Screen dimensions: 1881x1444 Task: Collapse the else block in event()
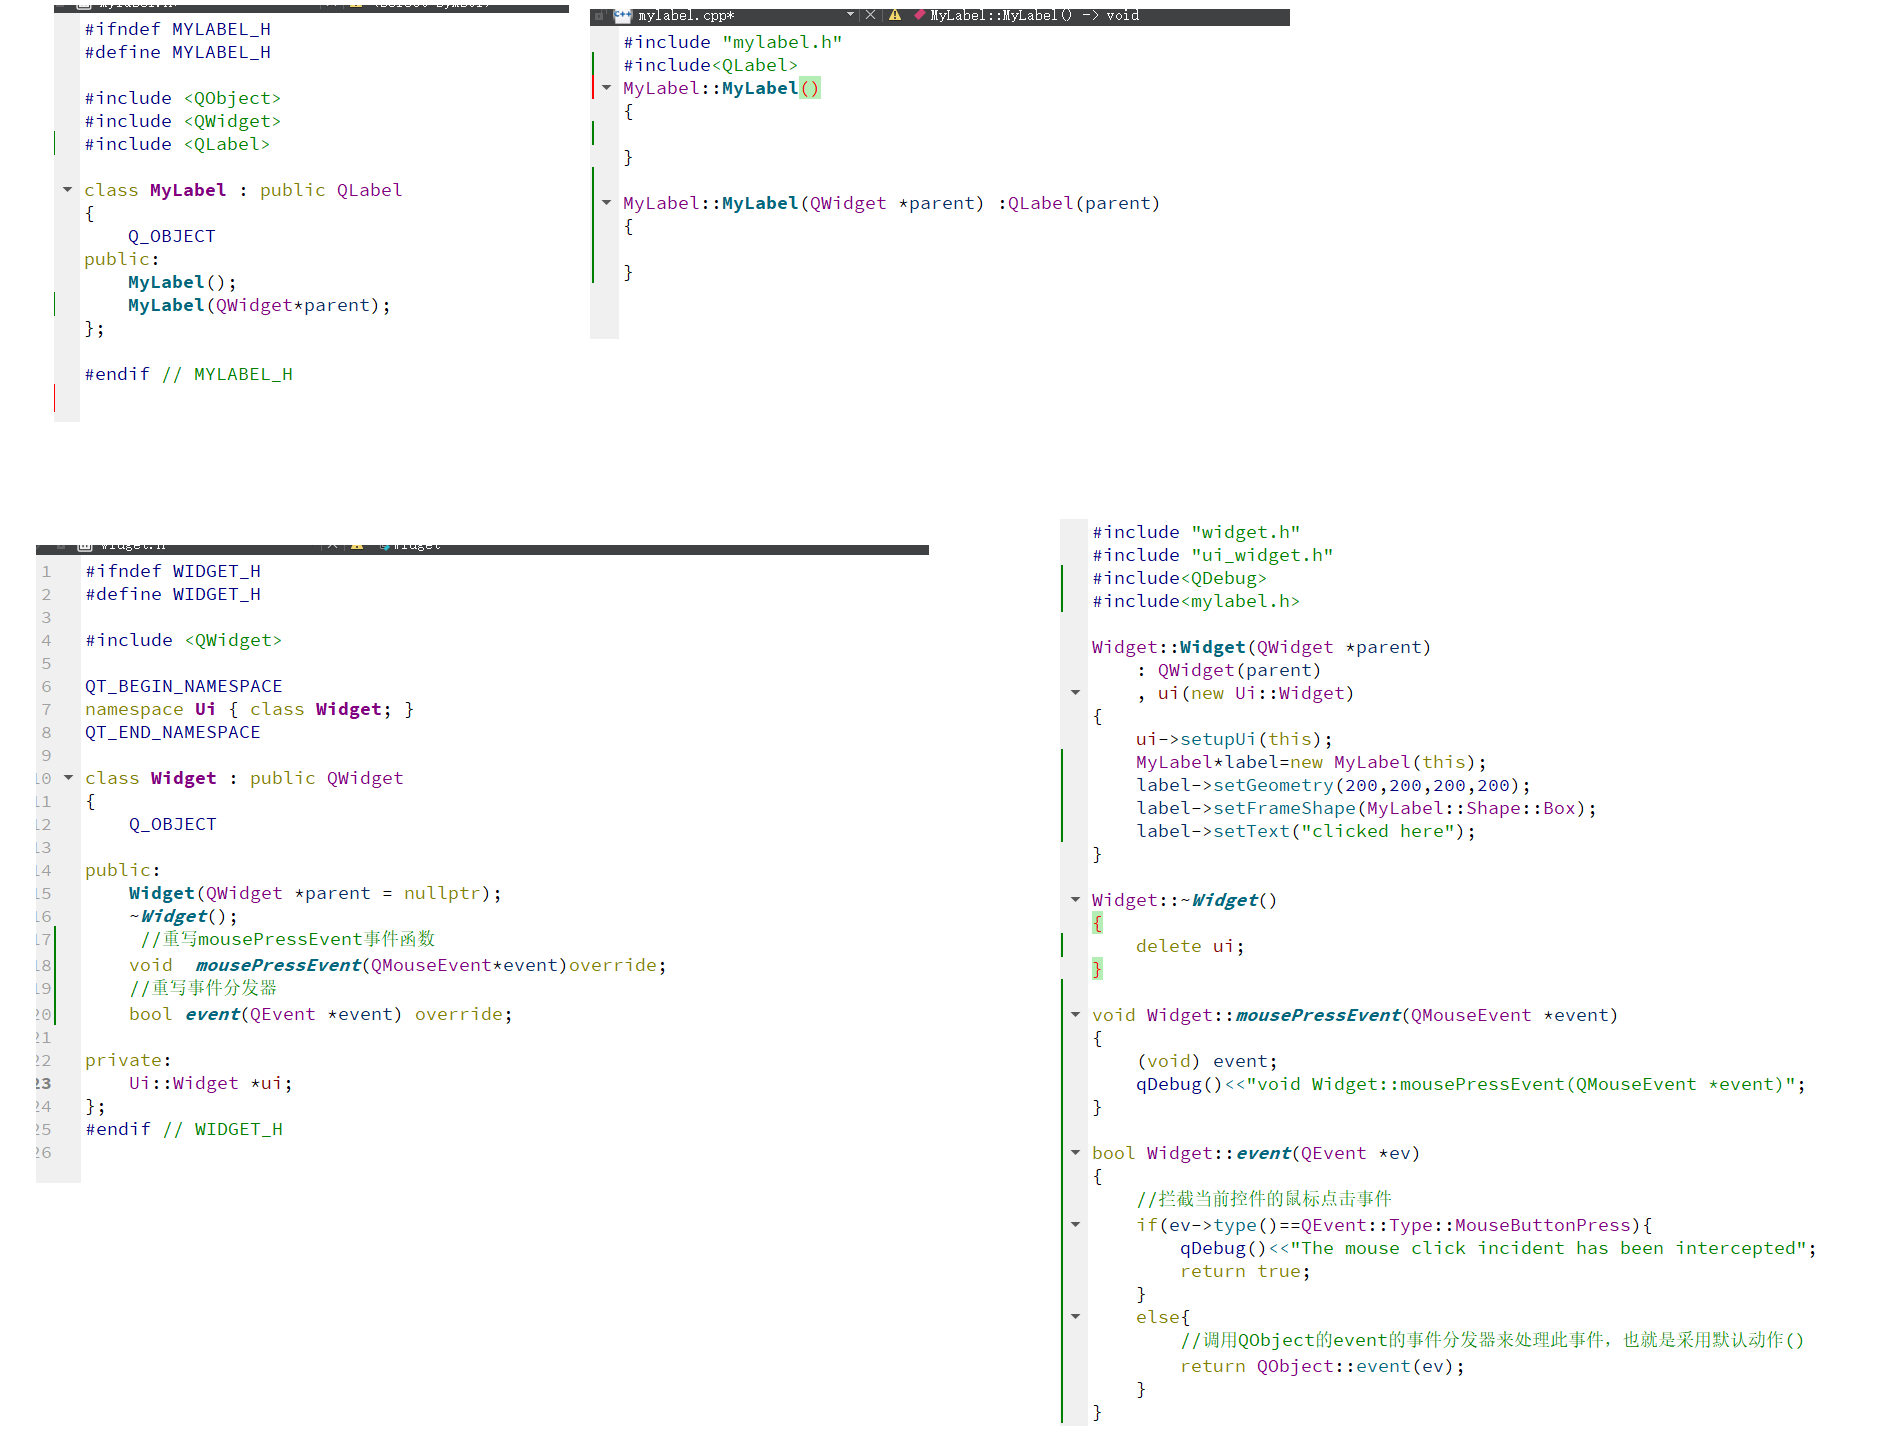click(x=1076, y=1316)
